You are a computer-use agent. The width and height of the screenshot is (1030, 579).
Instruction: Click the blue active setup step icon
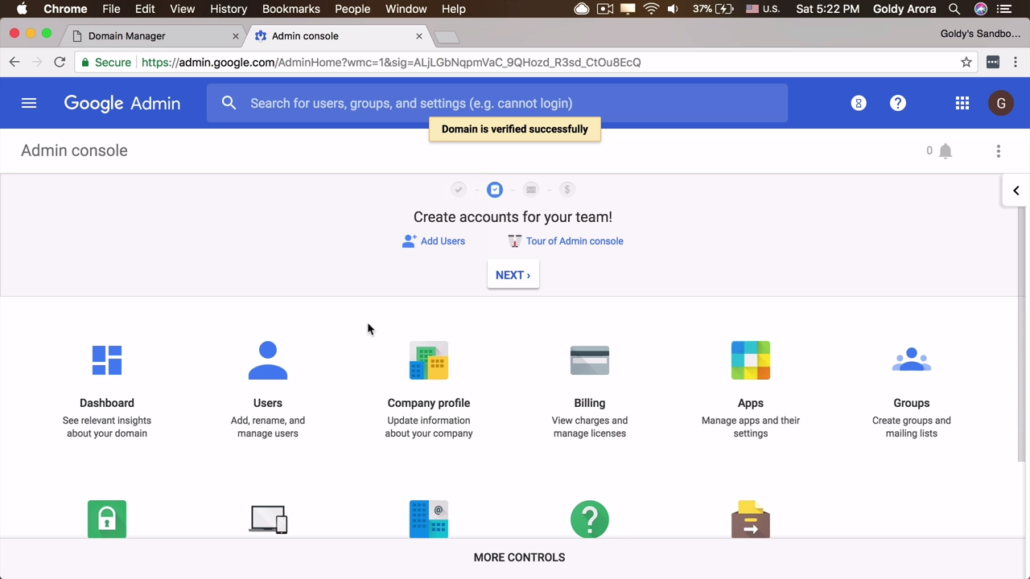coord(495,189)
